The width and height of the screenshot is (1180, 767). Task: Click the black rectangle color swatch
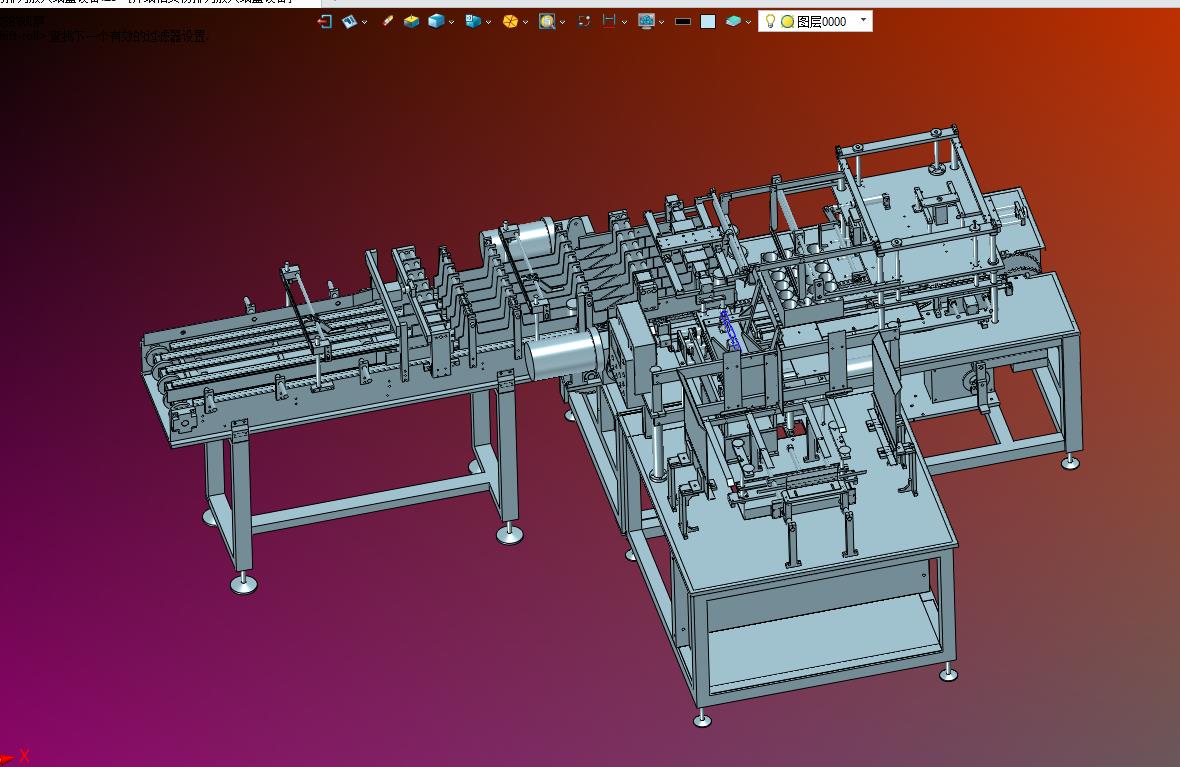tap(683, 22)
